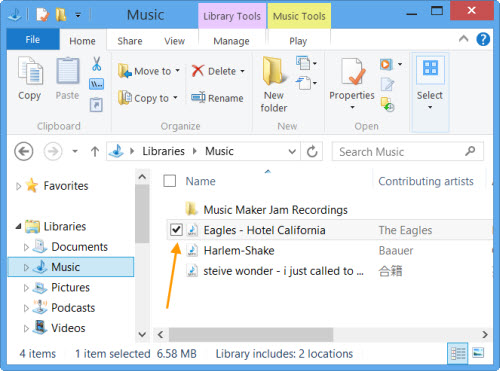Create a New folder

tap(274, 85)
